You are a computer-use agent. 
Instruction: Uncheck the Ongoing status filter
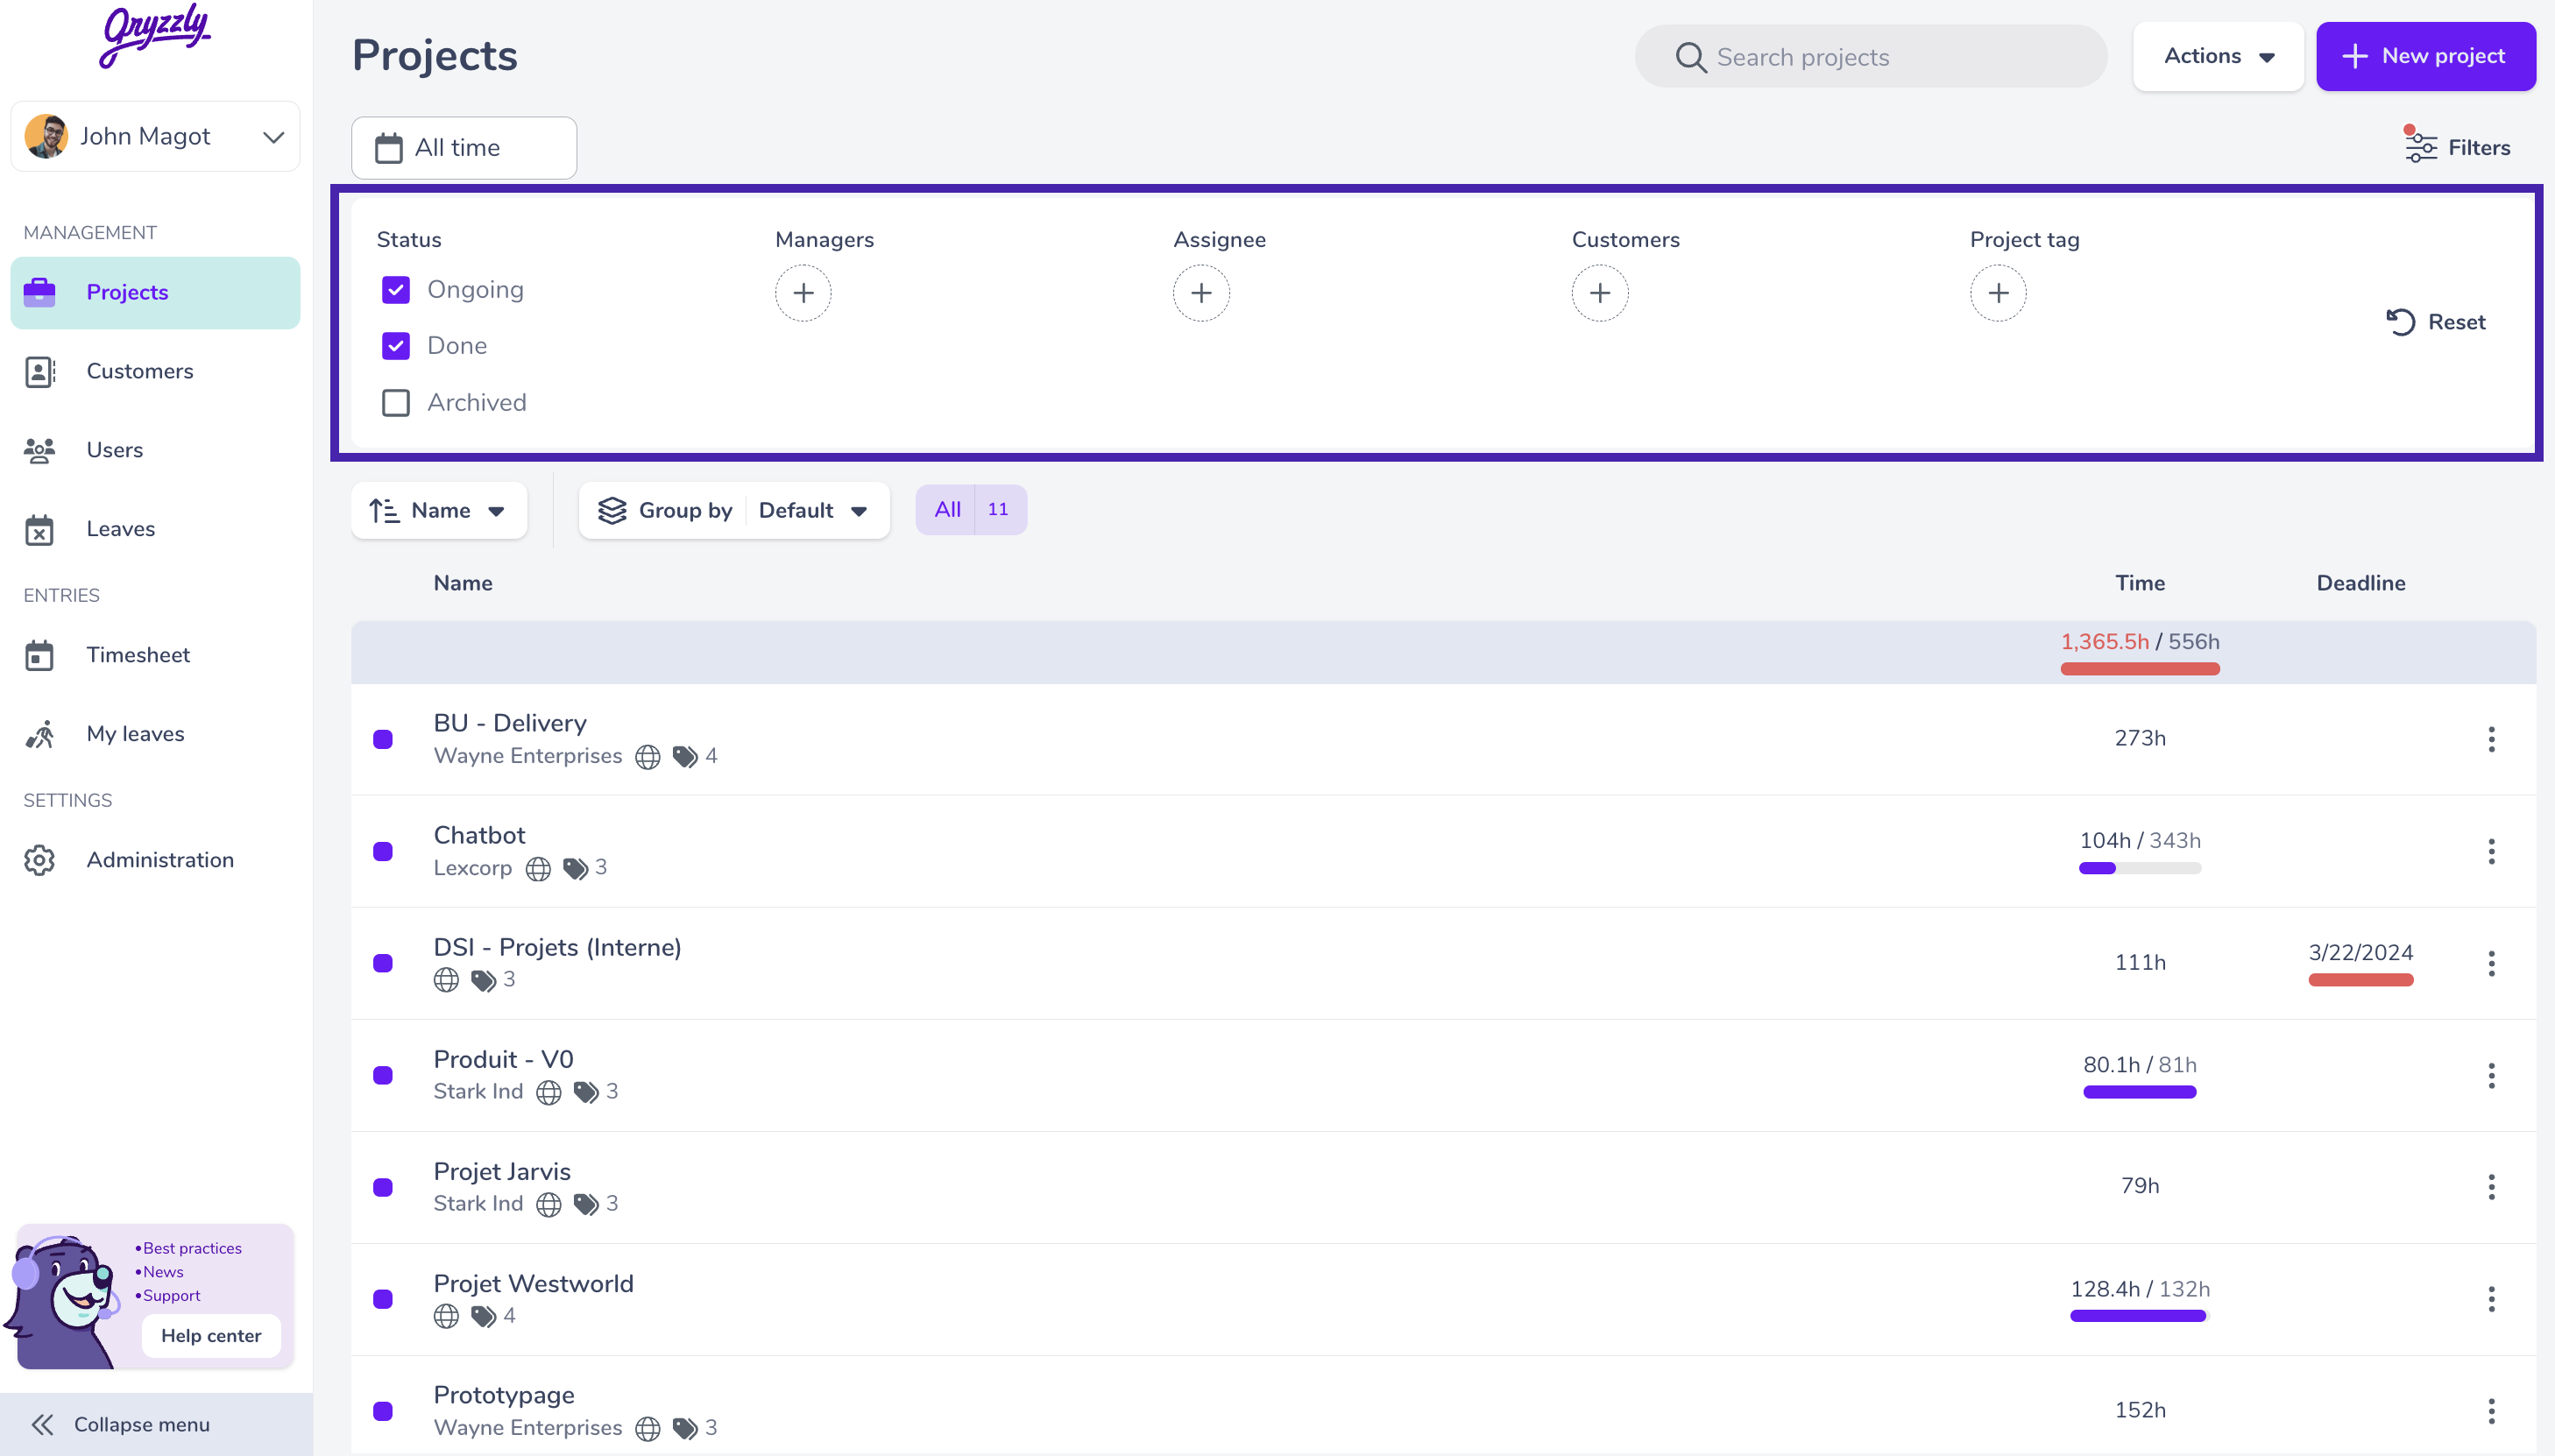pos(395,290)
